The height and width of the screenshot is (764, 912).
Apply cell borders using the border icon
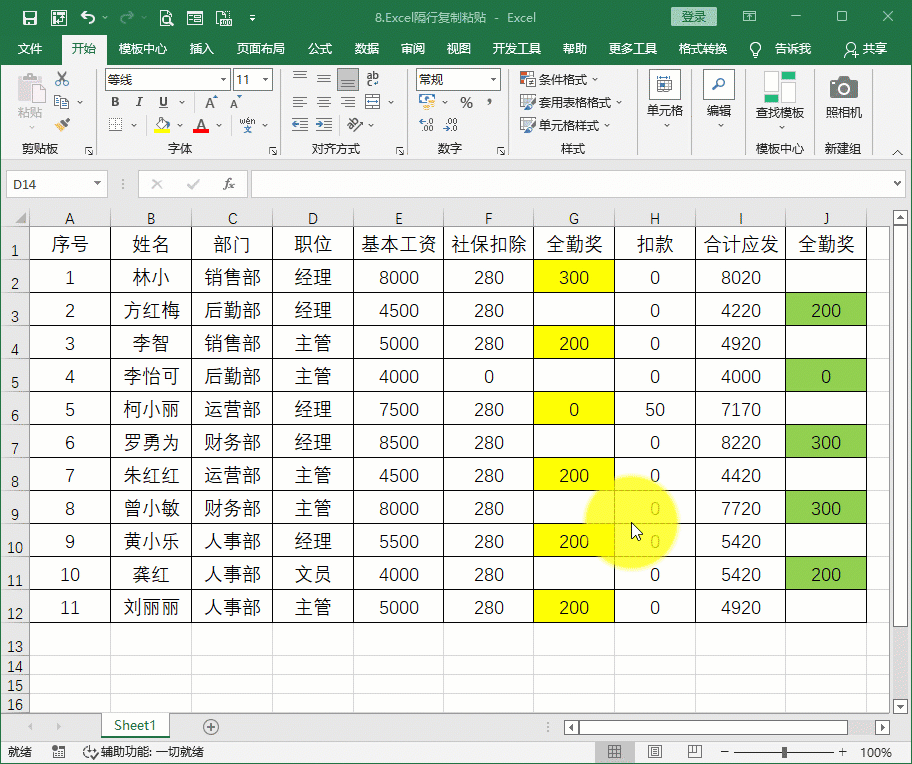coord(116,124)
